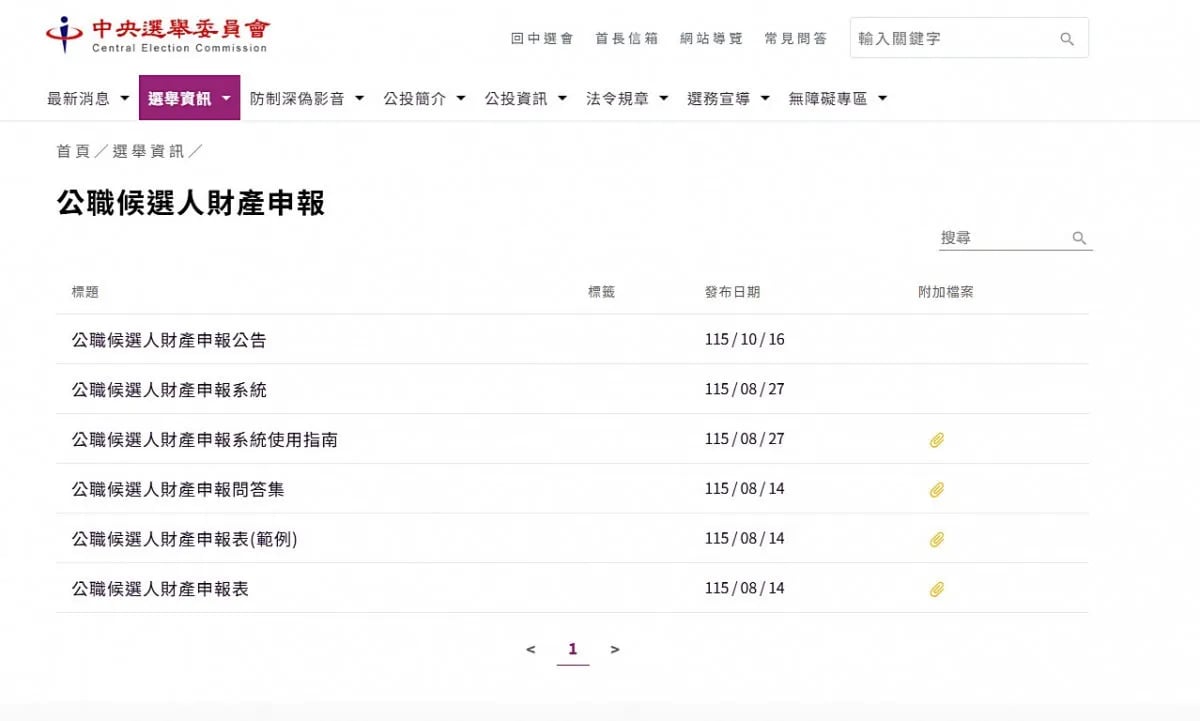Go to 回中選會 link
This screenshot has width=1200, height=721.
pyautogui.click(x=542, y=39)
